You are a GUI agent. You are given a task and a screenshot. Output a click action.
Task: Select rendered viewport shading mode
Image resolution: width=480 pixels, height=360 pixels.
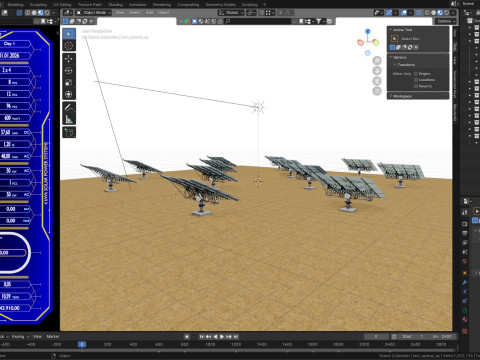point(446,13)
